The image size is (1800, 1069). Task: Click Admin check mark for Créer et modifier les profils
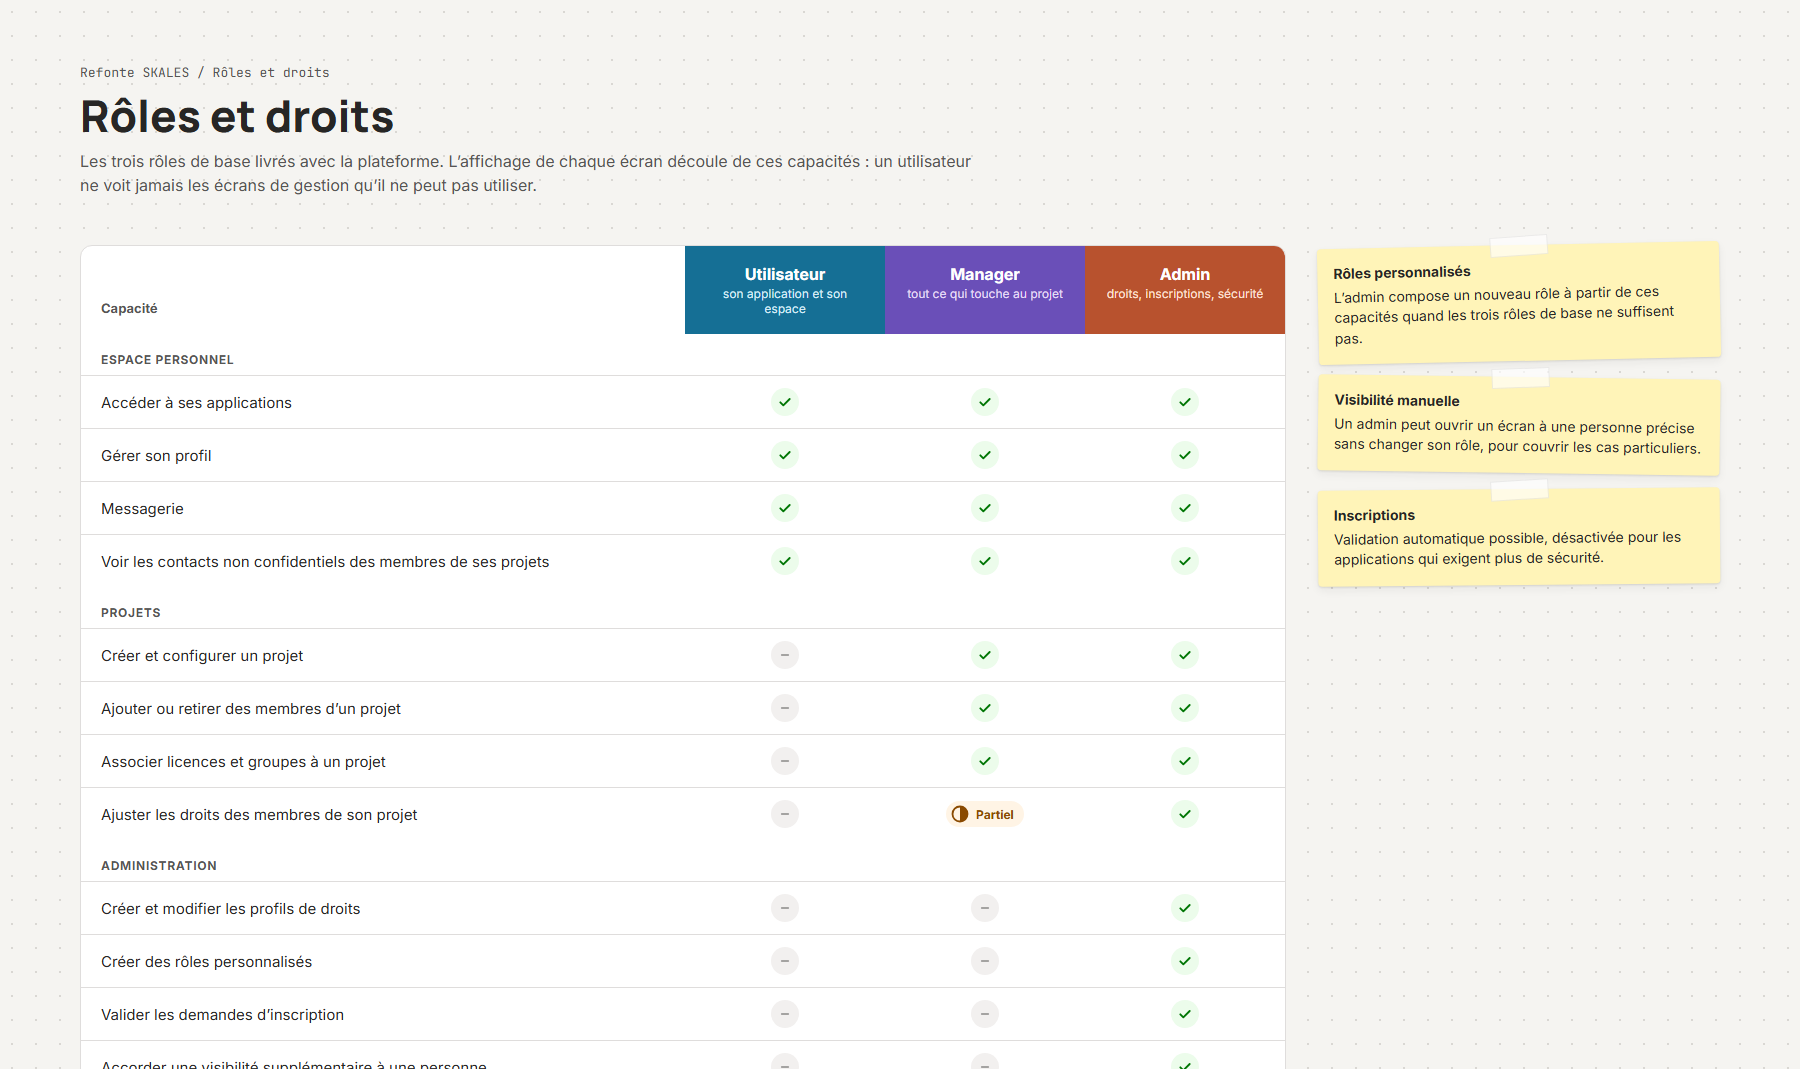(x=1185, y=908)
